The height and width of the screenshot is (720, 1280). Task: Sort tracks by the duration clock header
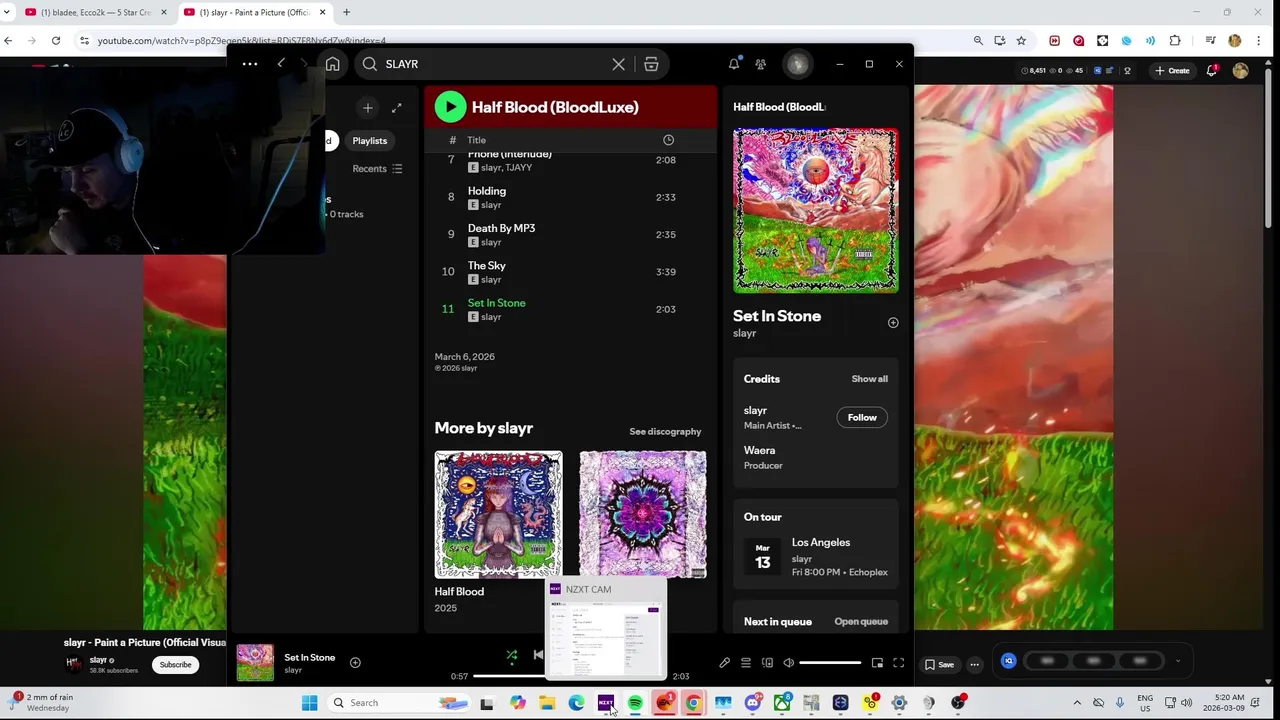668,140
